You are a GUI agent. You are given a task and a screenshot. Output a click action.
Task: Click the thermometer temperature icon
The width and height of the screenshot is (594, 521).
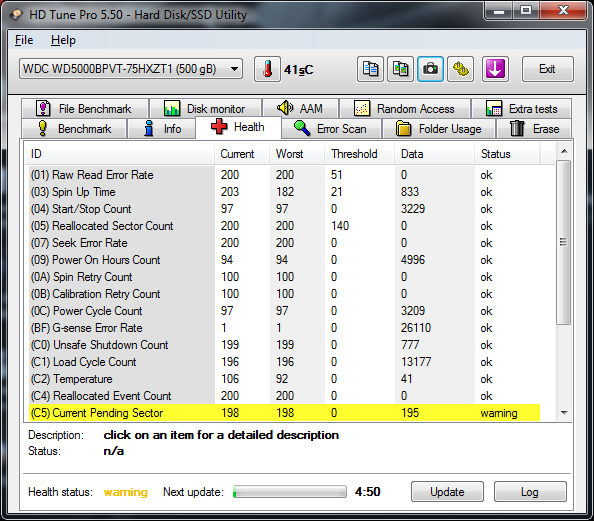pos(267,69)
